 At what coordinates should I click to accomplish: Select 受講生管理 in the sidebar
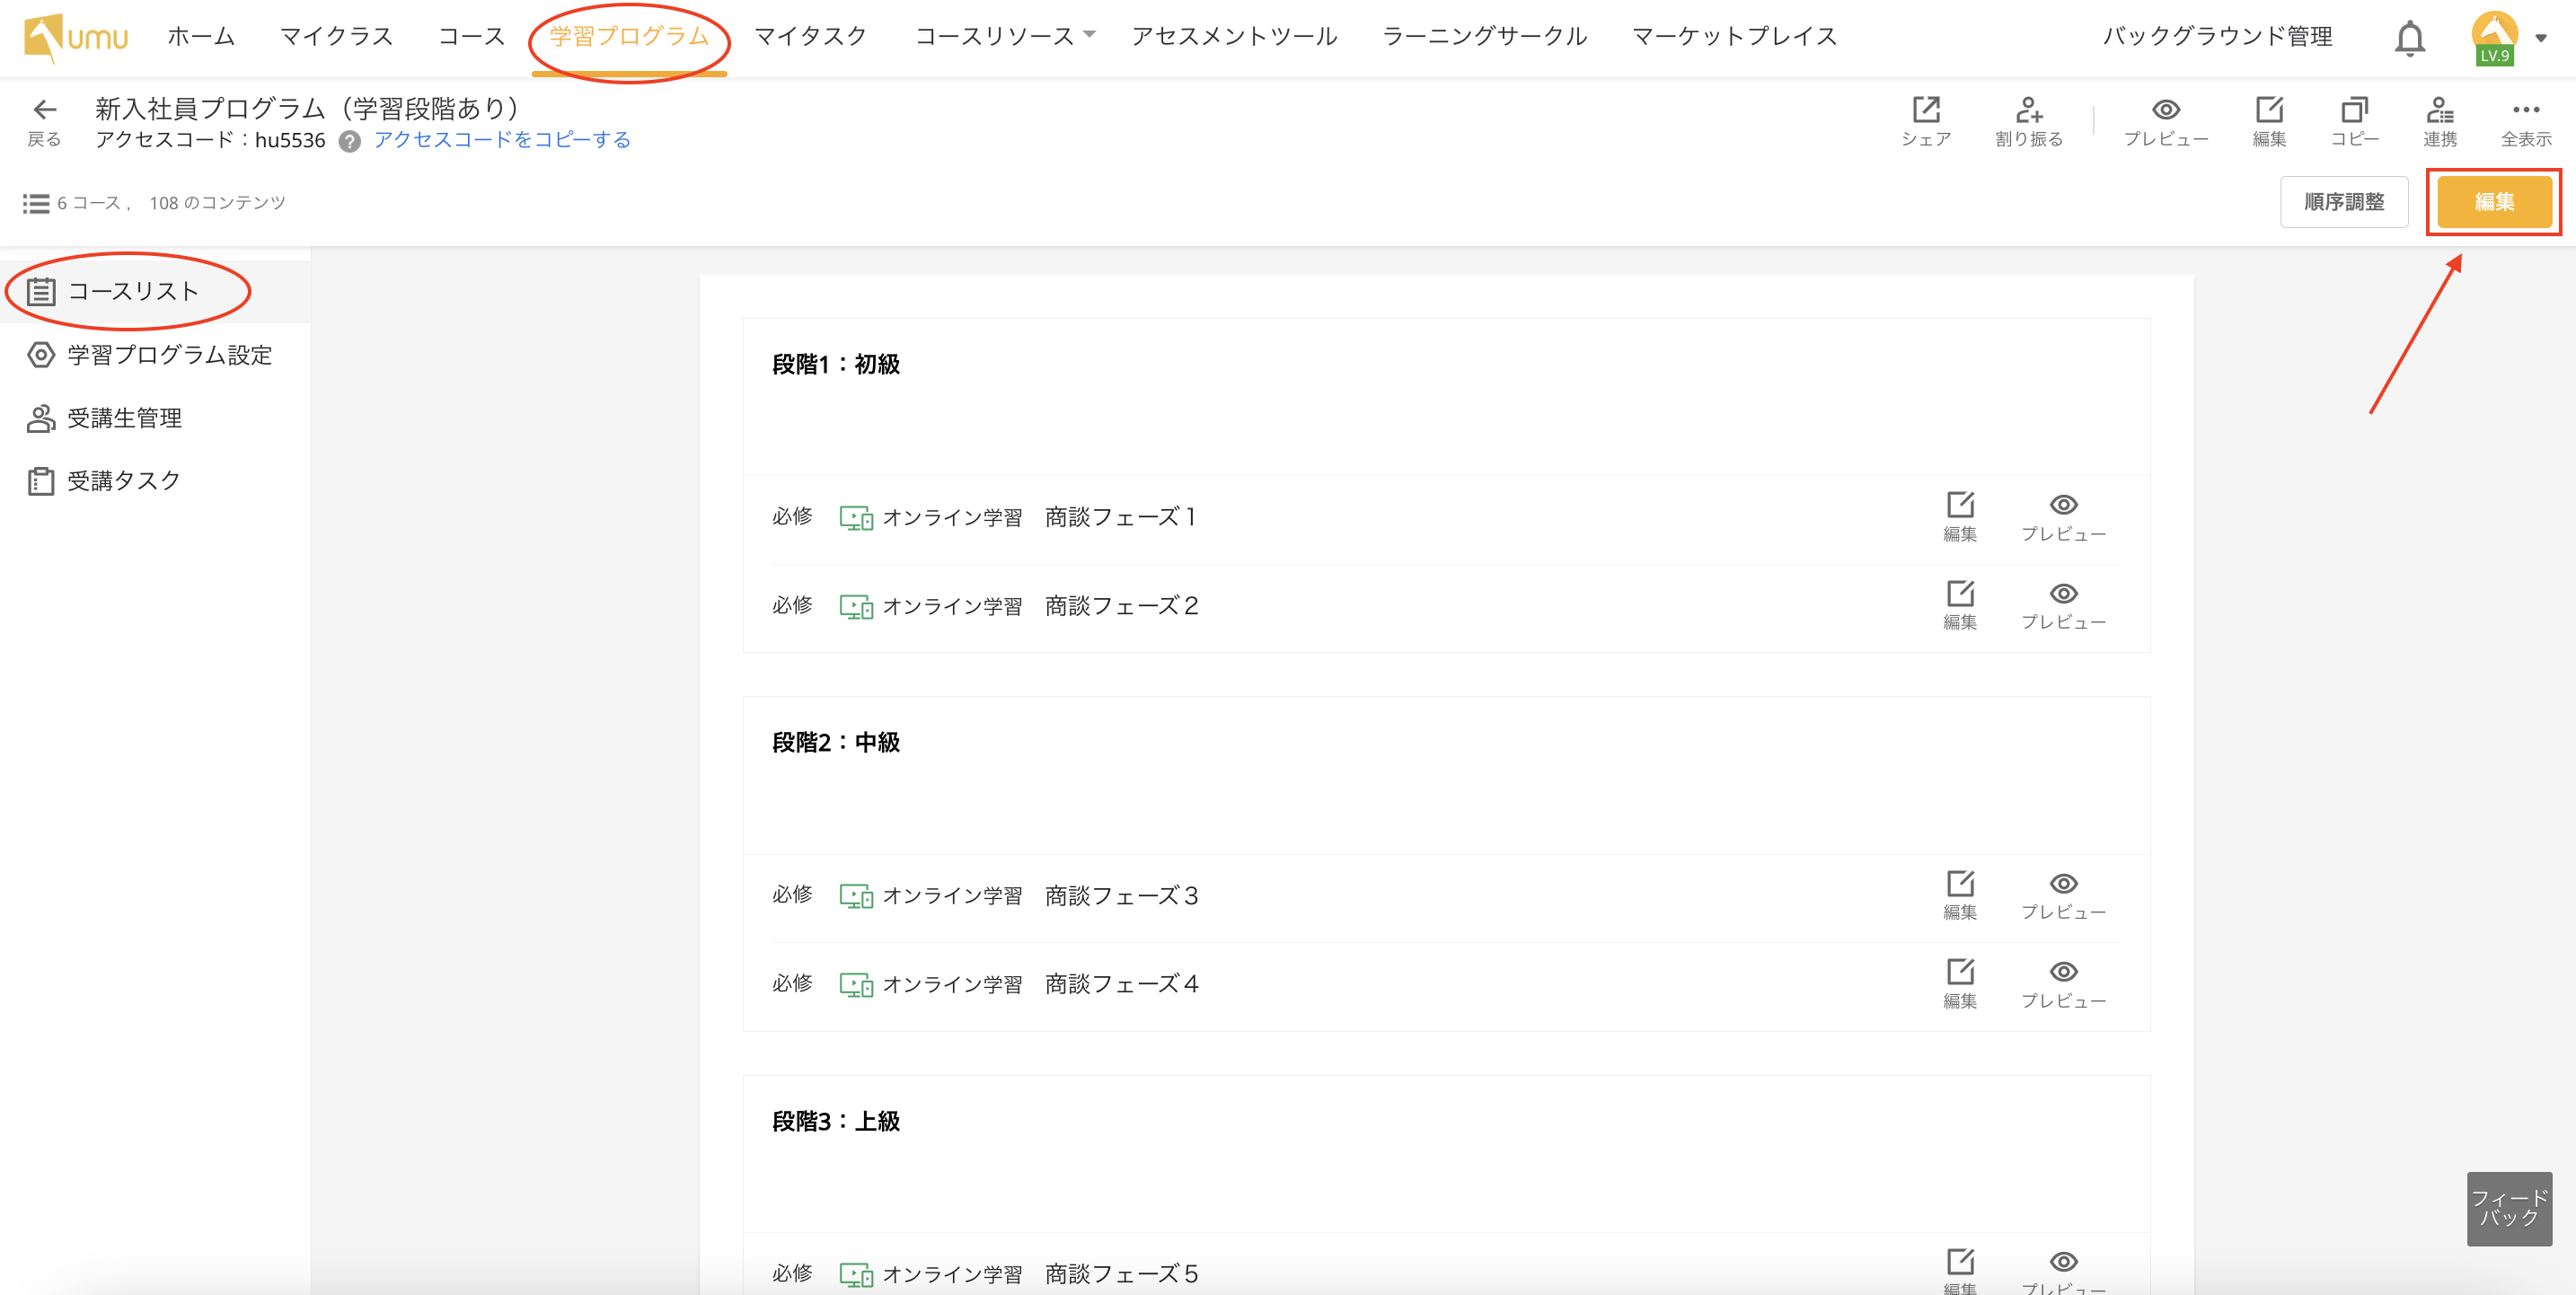coord(124,418)
